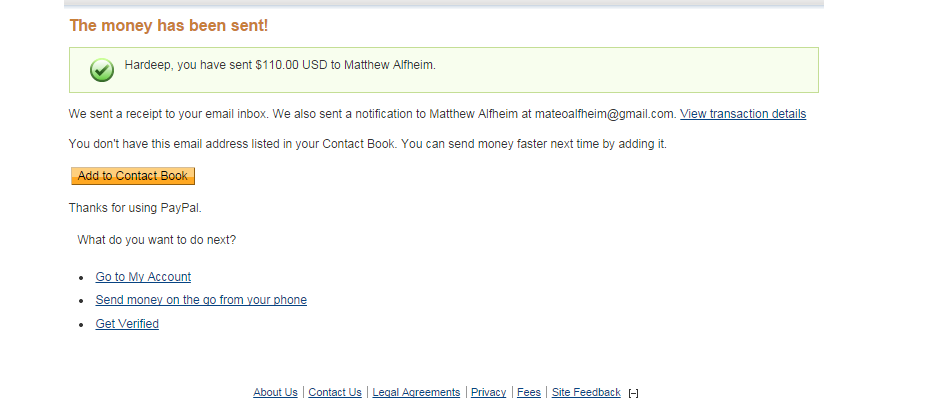This screenshot has height=405, width=945.
Task: Open the View transaction details link
Action: point(742,114)
